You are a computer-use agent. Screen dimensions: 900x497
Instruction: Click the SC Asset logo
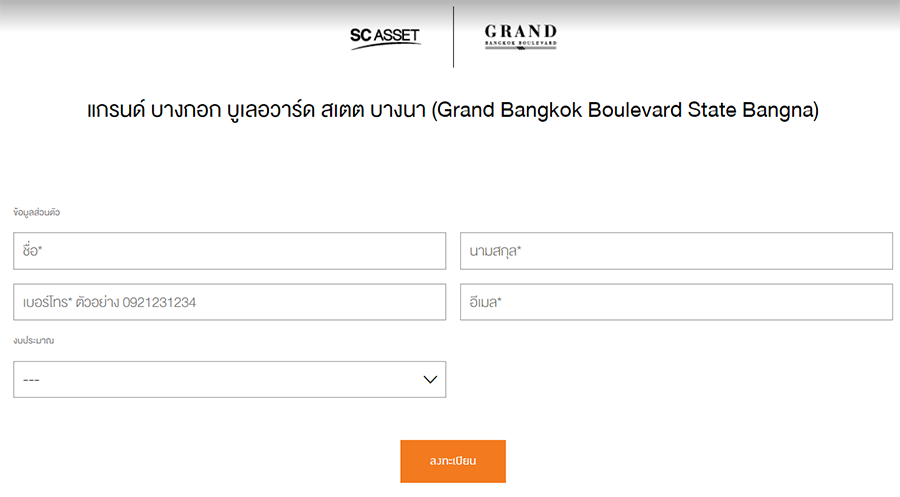pos(385,38)
